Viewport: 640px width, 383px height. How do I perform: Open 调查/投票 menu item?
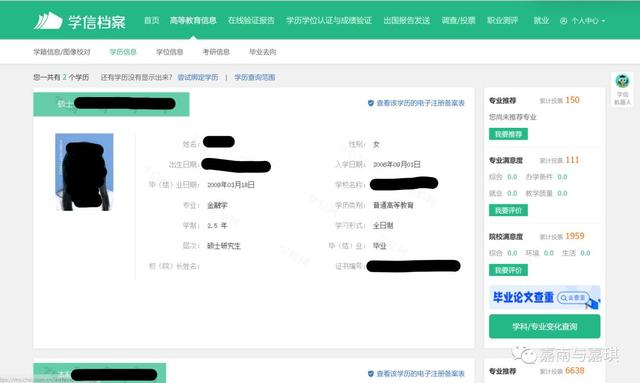(458, 20)
